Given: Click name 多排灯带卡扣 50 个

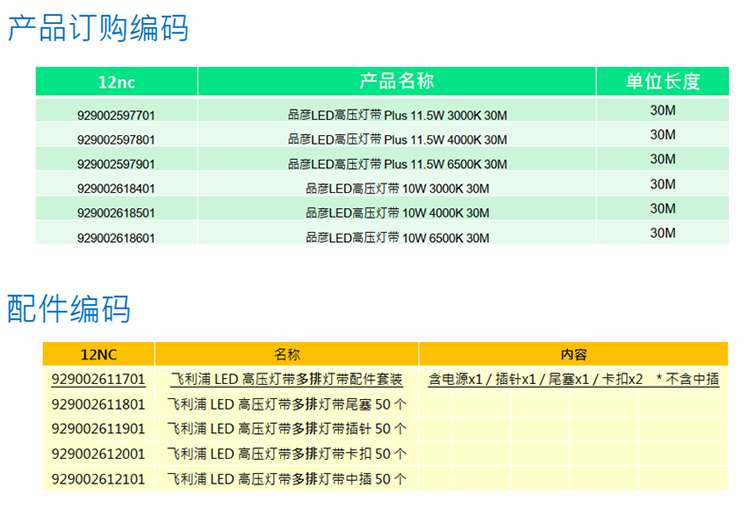Looking at the screenshot, I should pos(287,454).
